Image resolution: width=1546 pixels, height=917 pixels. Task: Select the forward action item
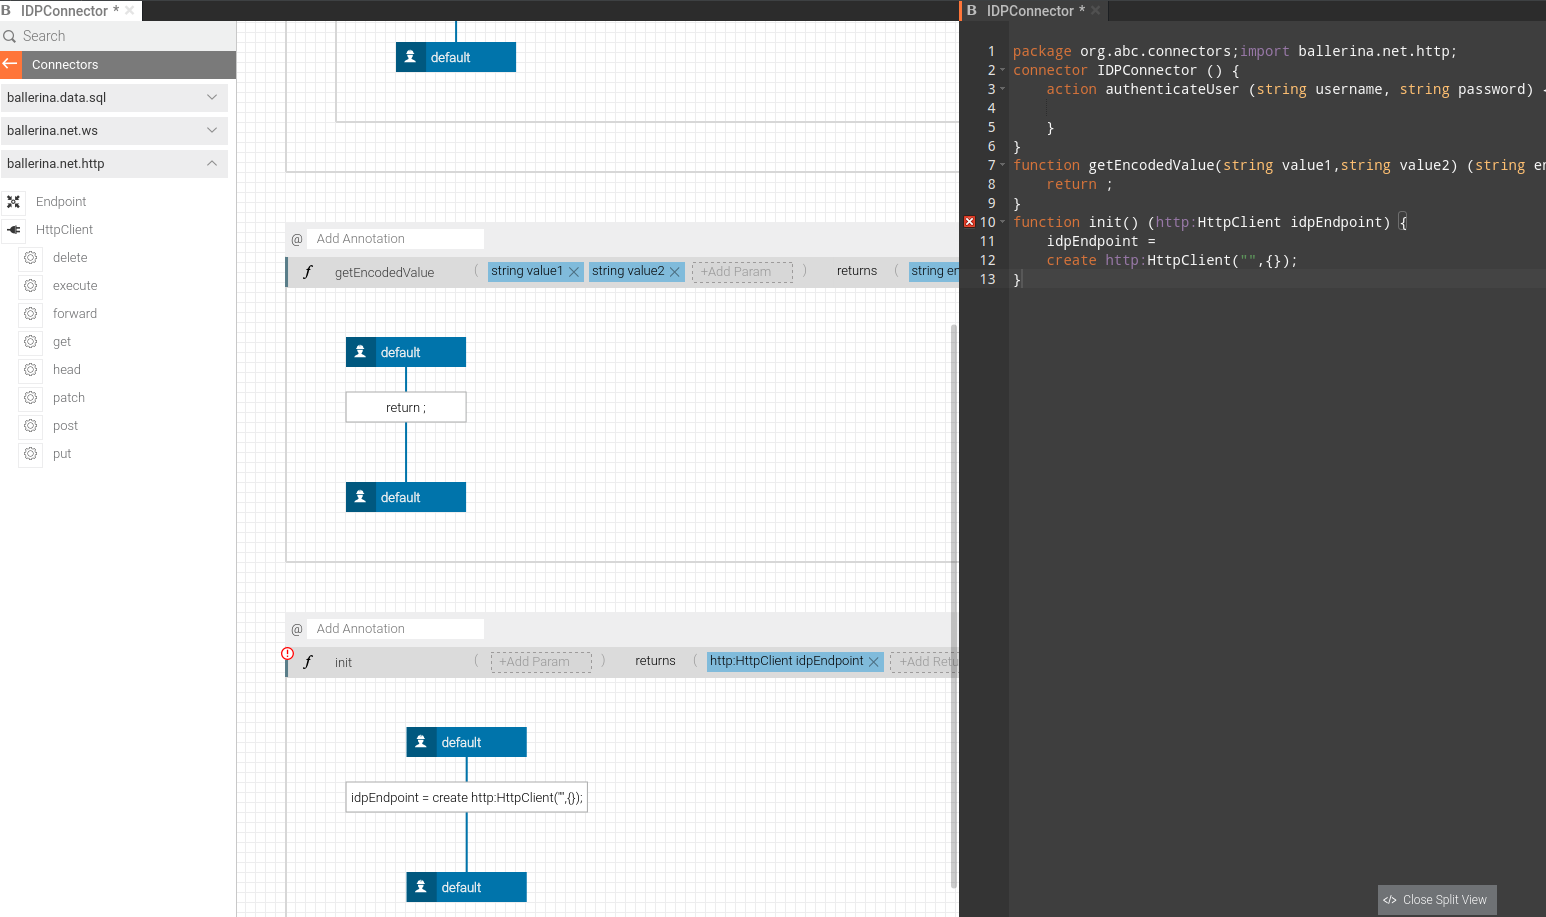point(75,314)
